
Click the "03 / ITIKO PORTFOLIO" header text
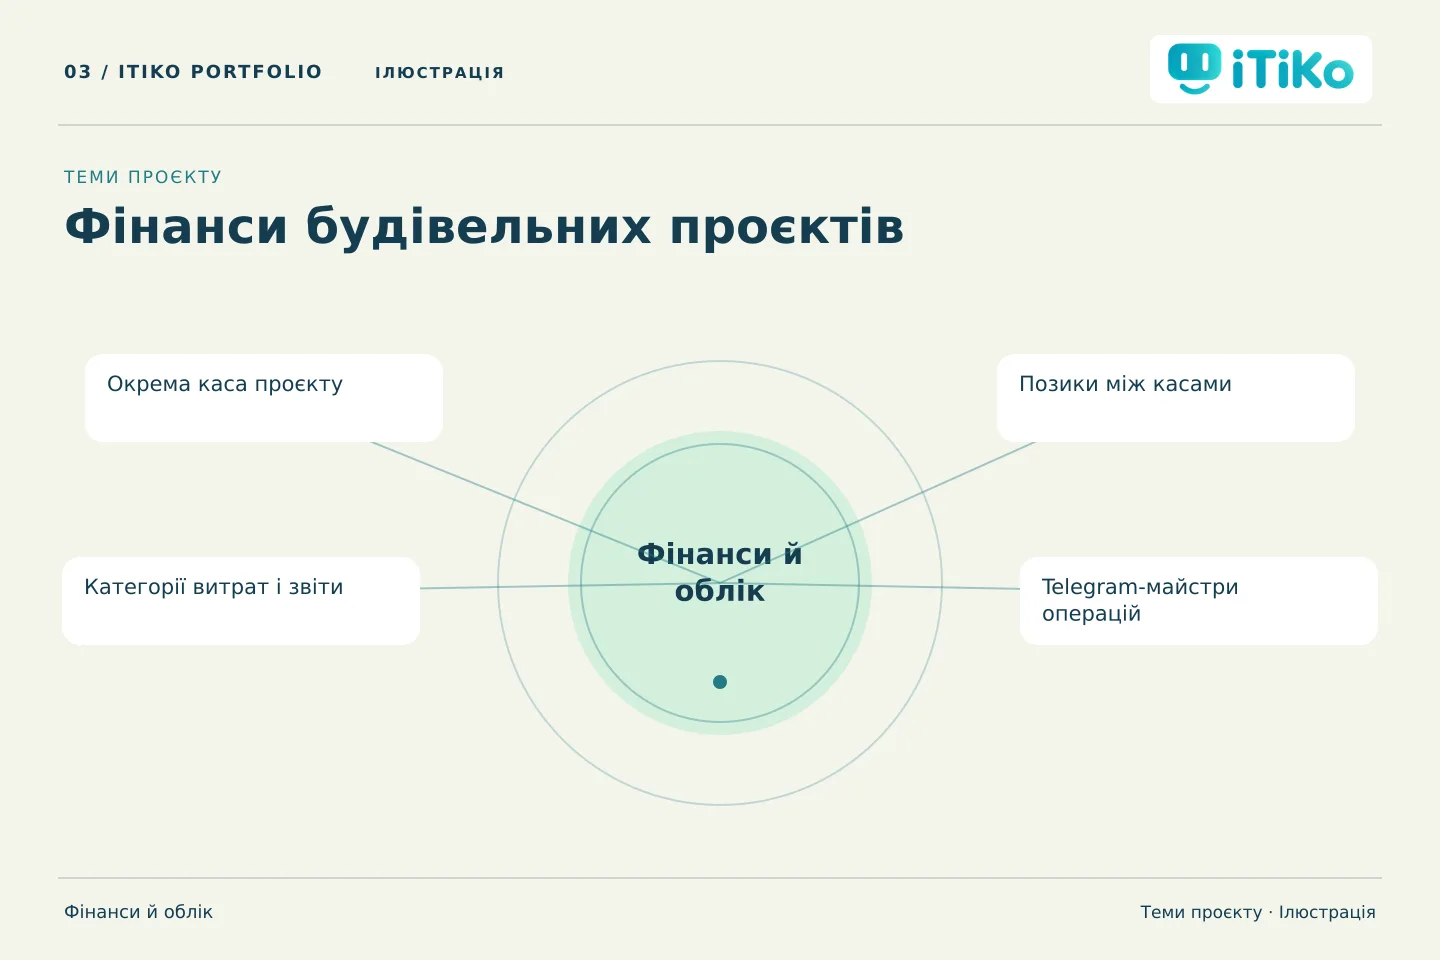193,72
